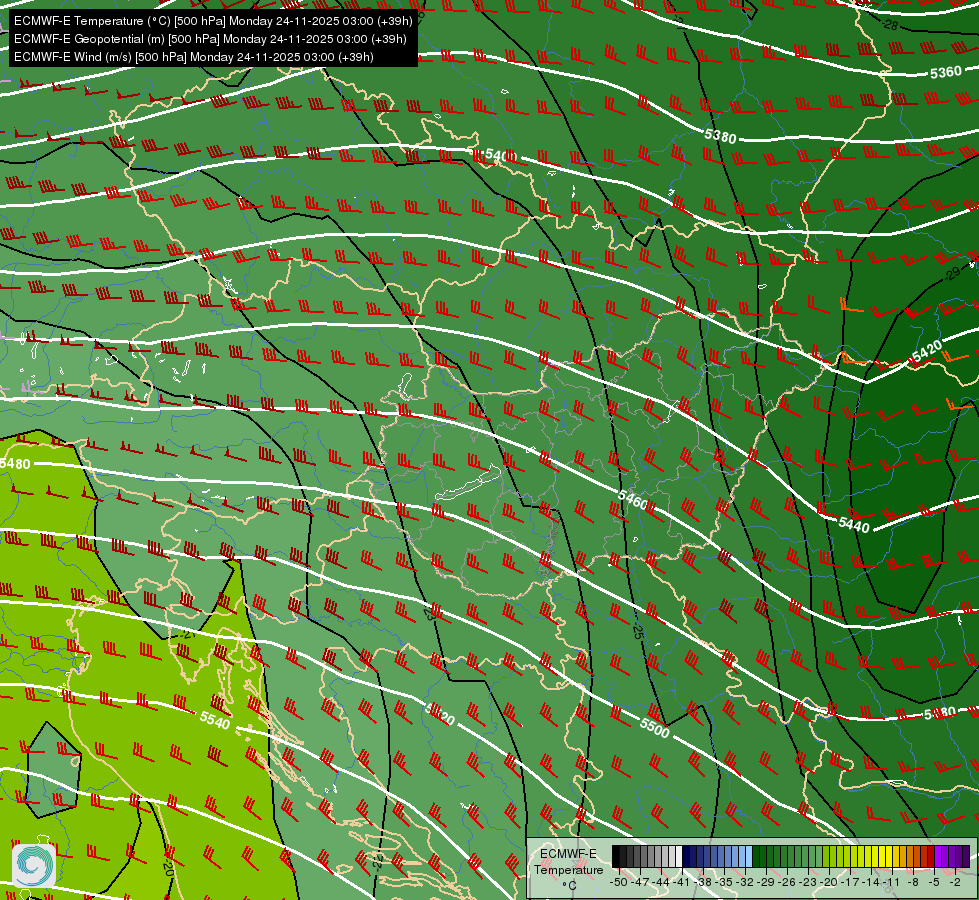Select the 'ECMWF-E Temperature (°C) [500 hPa]' header line

[x=213, y=21]
